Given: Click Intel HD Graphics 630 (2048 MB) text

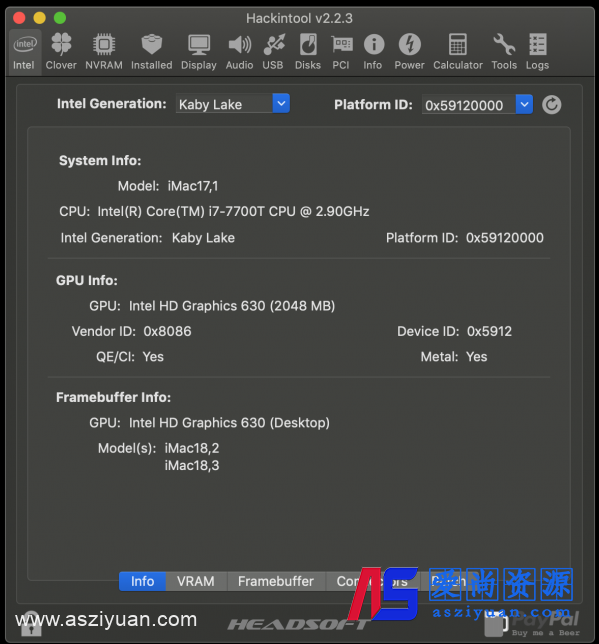Looking at the screenshot, I should tap(232, 306).
